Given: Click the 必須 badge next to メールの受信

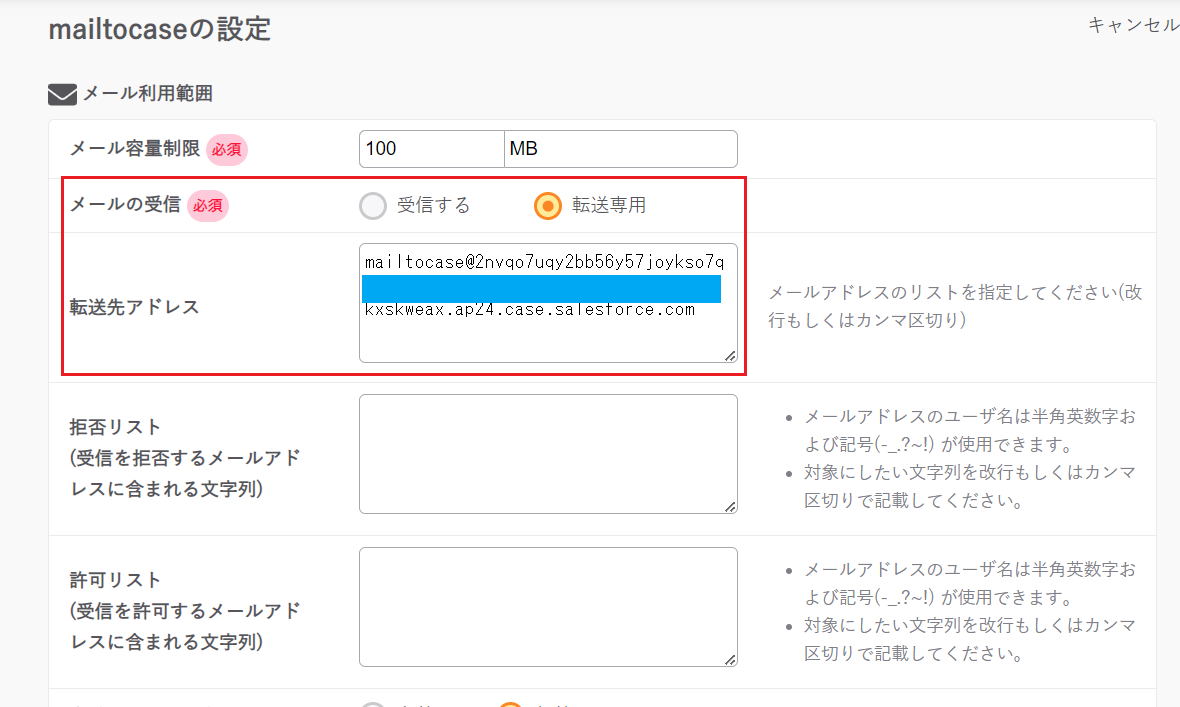Looking at the screenshot, I should click(x=207, y=205).
